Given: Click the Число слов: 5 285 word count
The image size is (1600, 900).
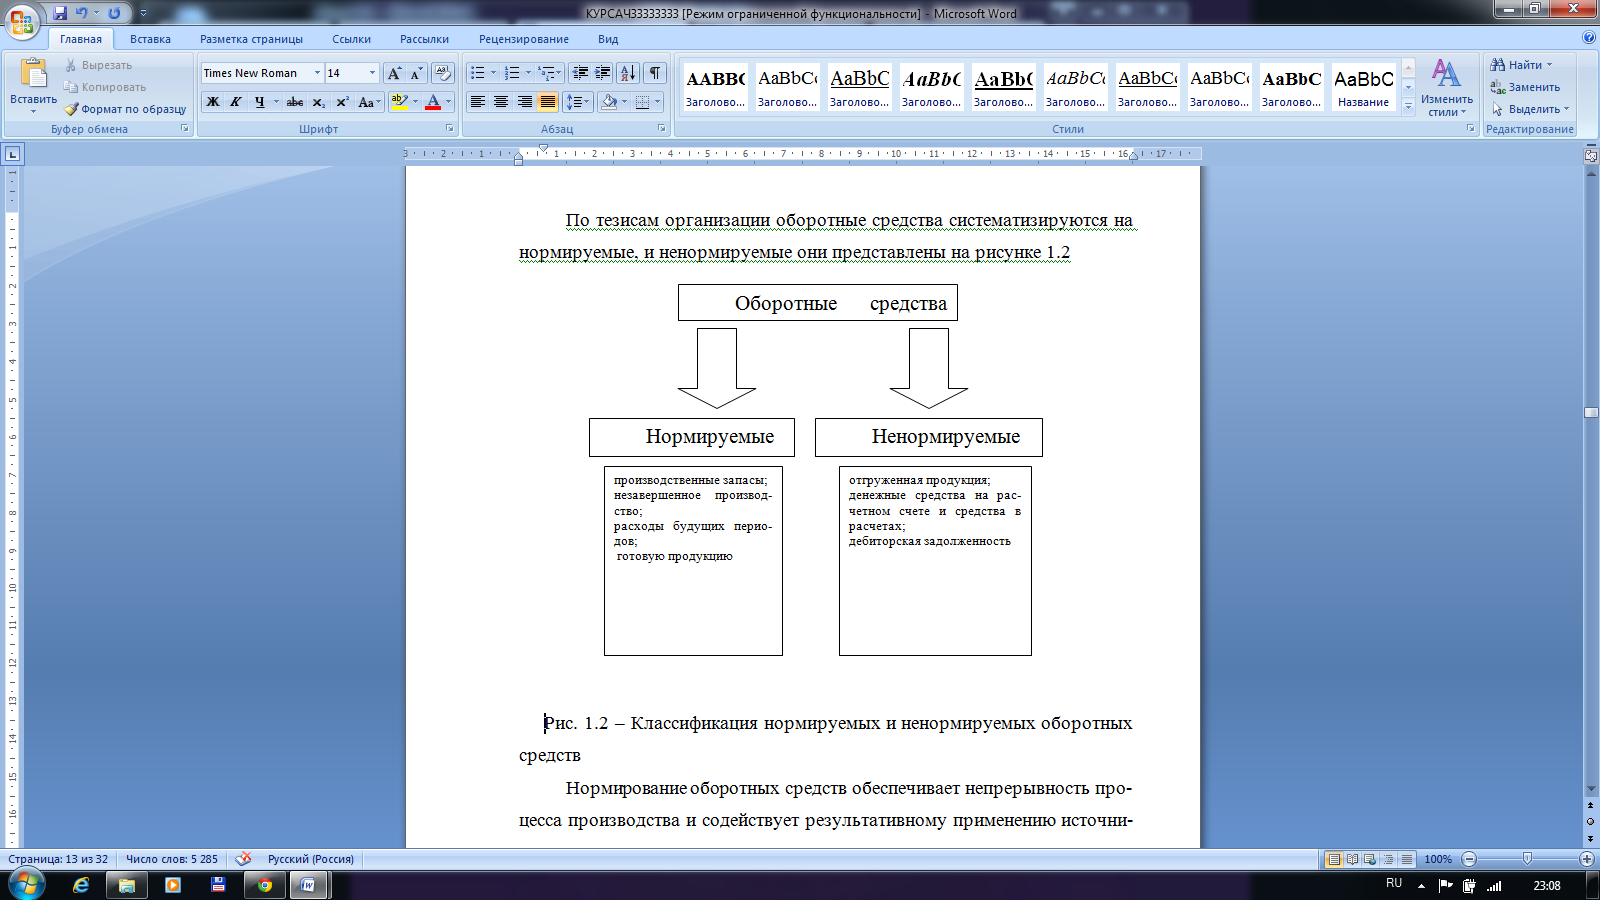Looking at the screenshot, I should pyautogui.click(x=172, y=859).
